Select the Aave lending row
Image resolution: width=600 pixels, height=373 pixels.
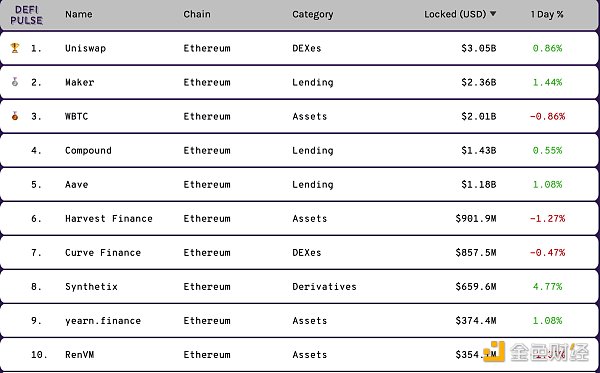coord(299,184)
